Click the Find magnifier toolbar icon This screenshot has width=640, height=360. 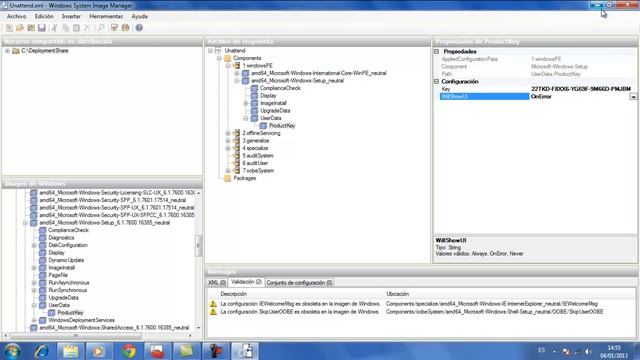click(x=101, y=28)
